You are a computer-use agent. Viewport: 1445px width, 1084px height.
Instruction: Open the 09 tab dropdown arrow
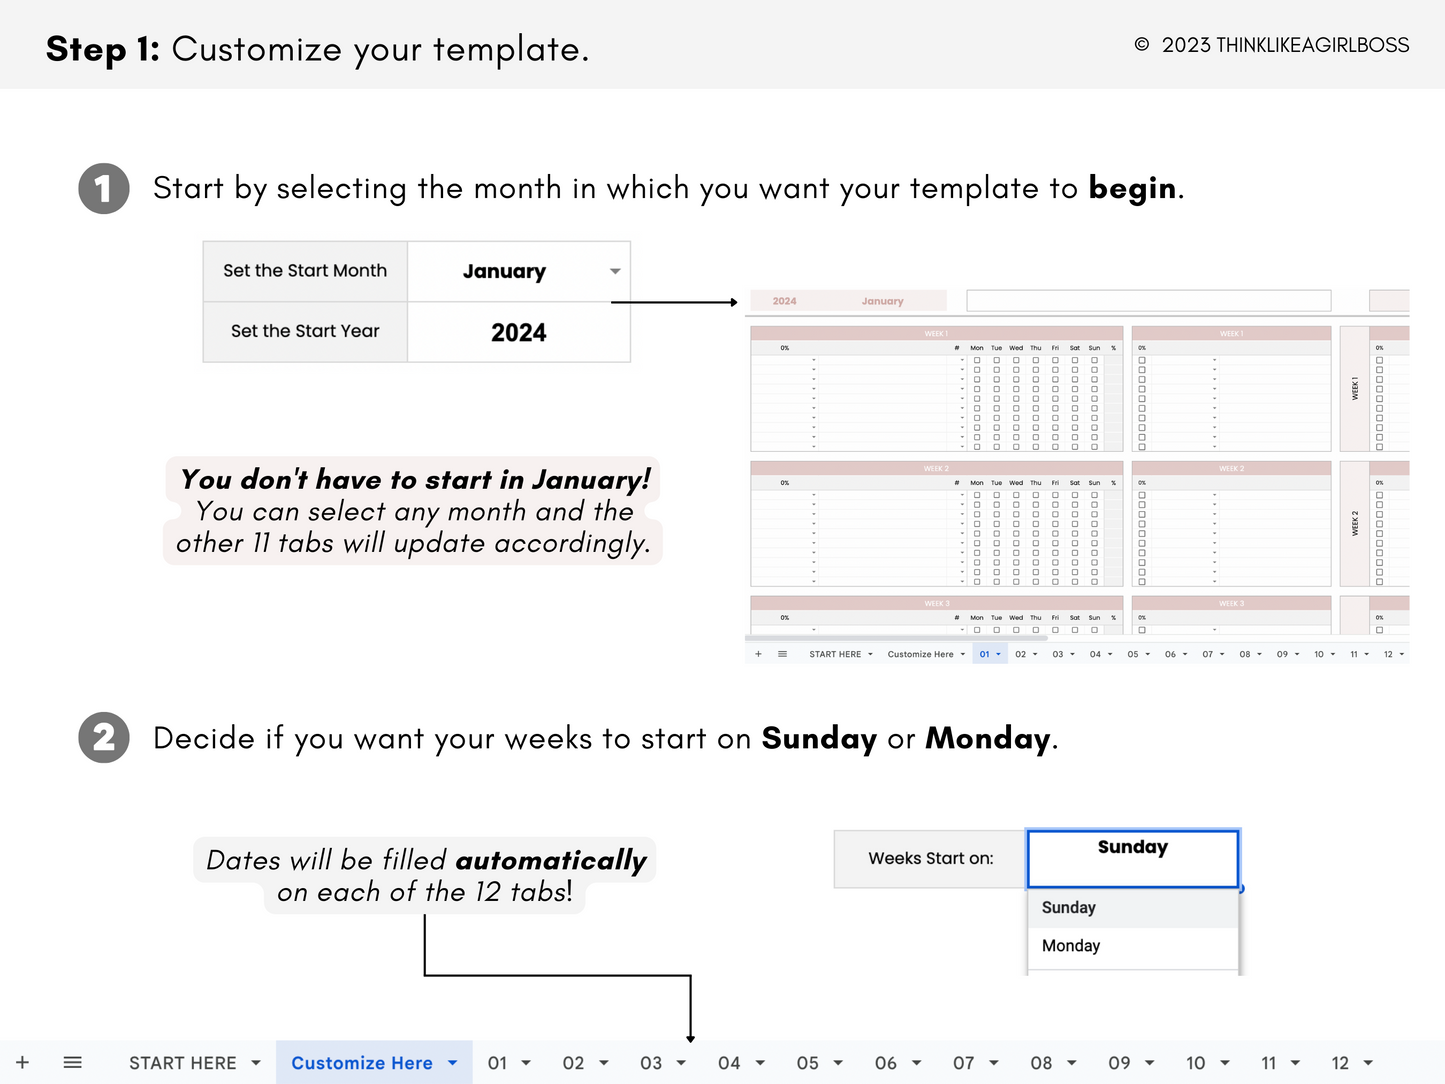pyautogui.click(x=1150, y=1063)
